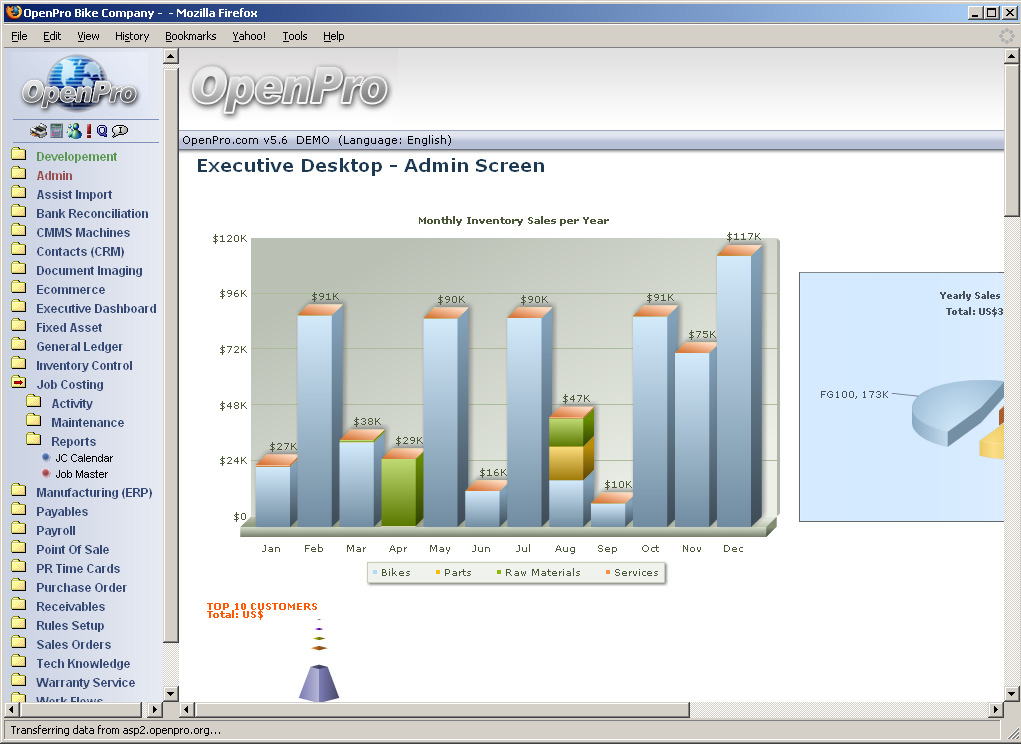
Task: Click the open folder icon beside Job Costing
Action: (x=19, y=384)
